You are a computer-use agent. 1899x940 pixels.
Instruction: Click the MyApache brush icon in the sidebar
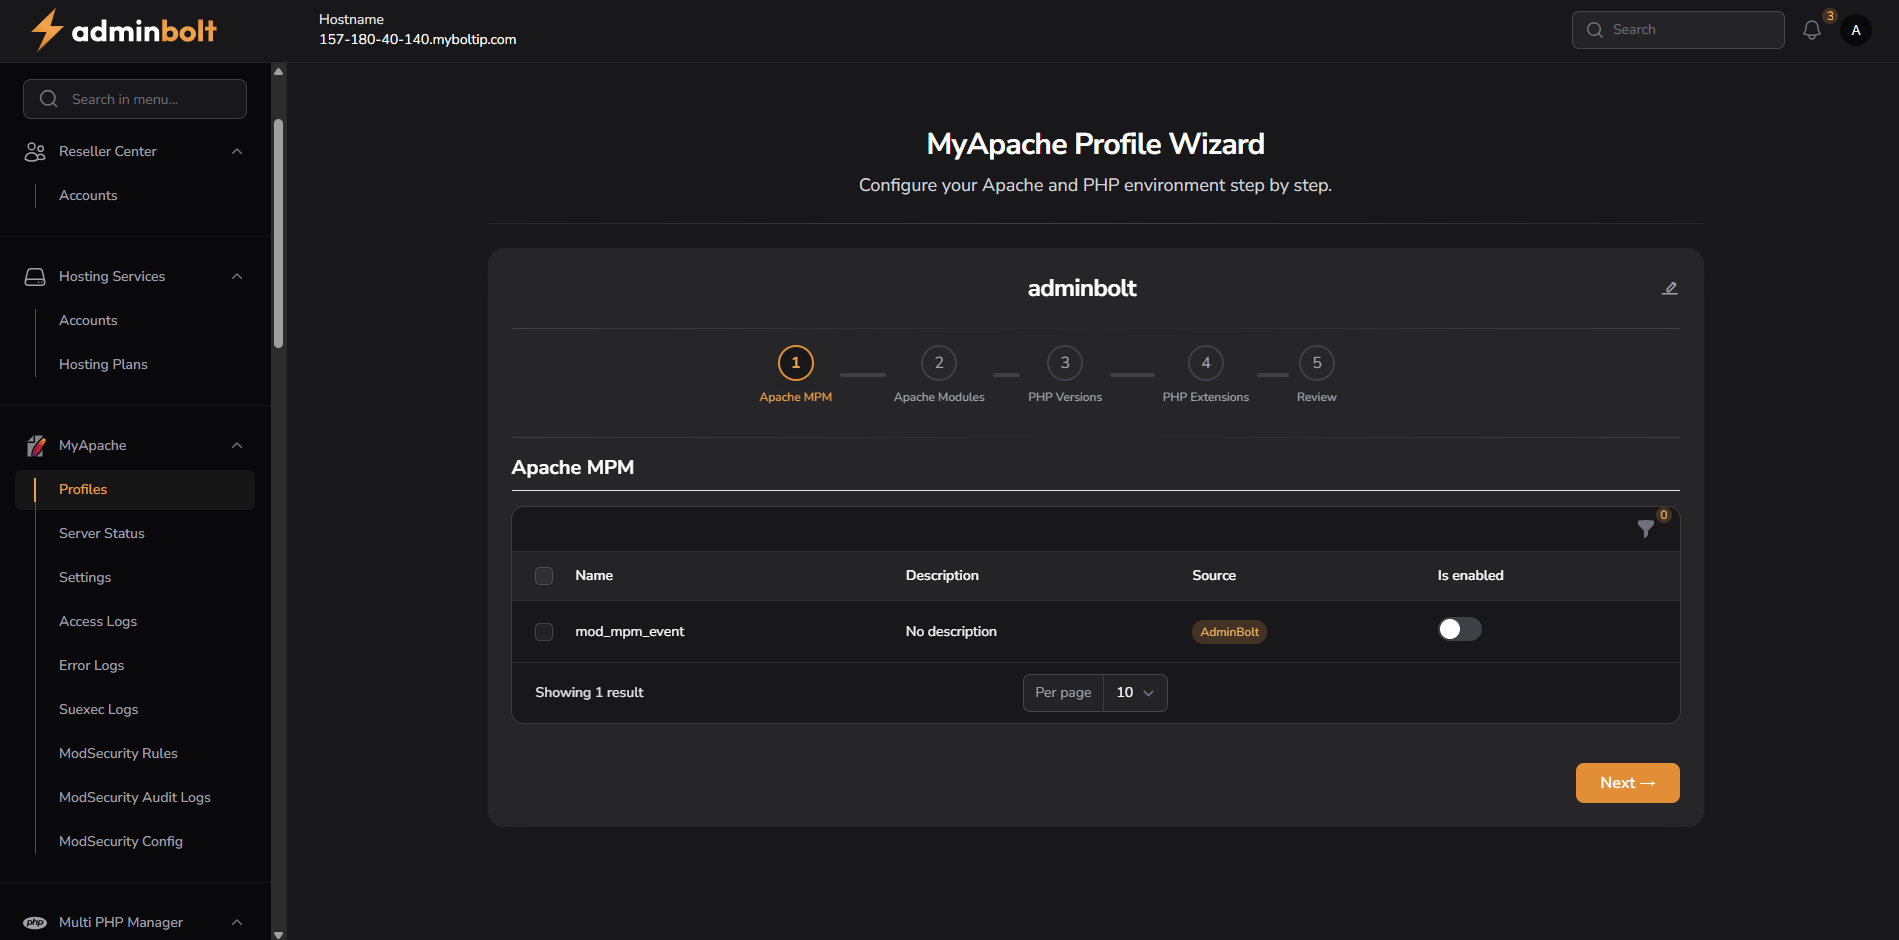(36, 445)
